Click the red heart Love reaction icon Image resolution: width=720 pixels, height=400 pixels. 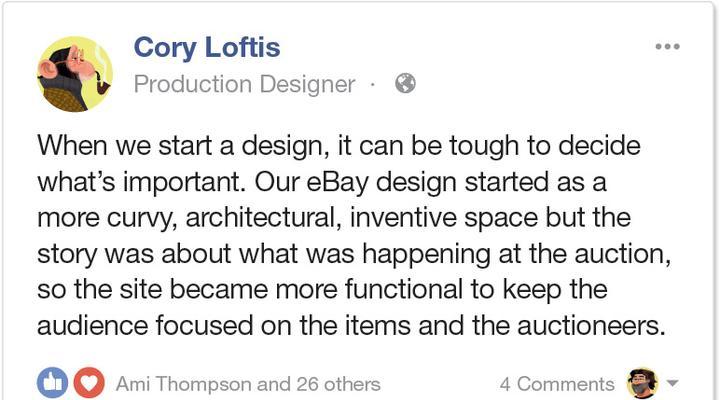[x=89, y=383]
